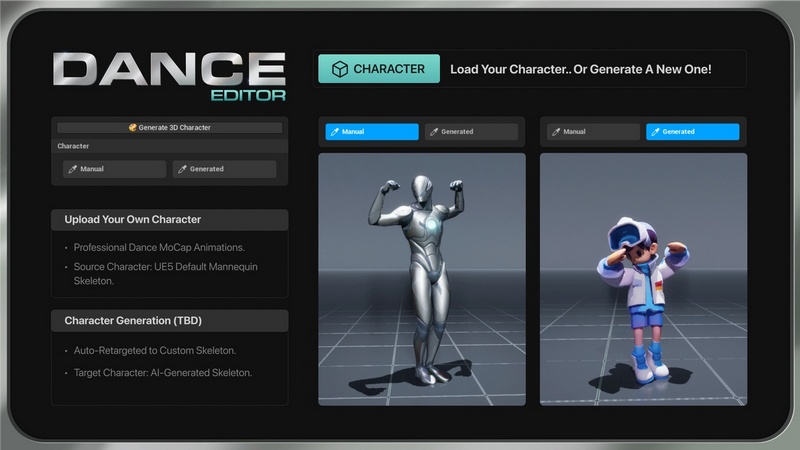This screenshot has width=800, height=450.
Task: Click the Generate 3D Character emoji icon
Action: 133,128
